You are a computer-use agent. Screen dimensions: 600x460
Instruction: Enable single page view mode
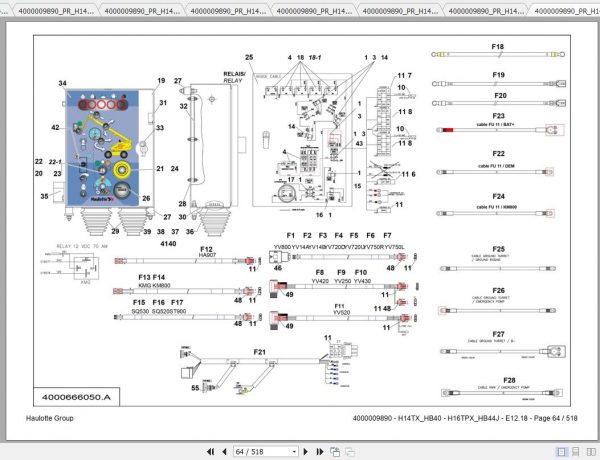(561, 452)
